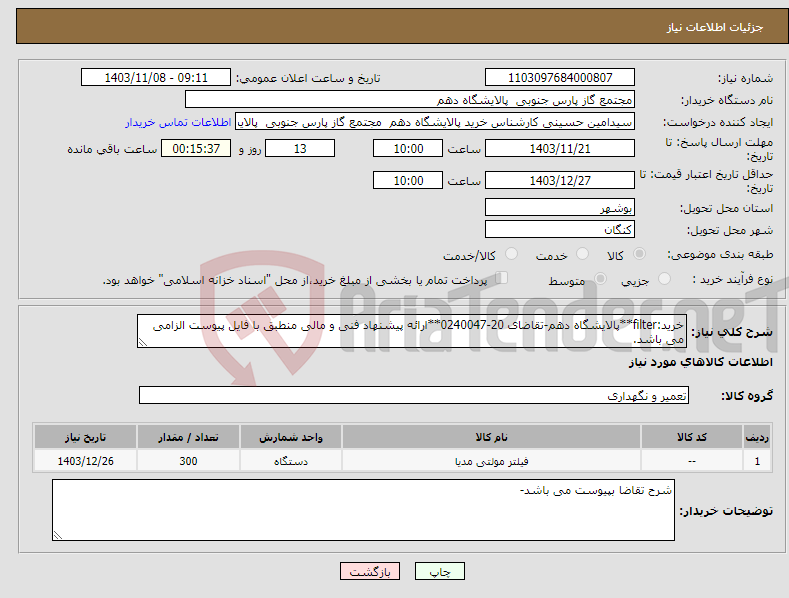The width and height of the screenshot is (789, 598).
Task: Click the remaining days field showing 13
Action: (x=300, y=148)
